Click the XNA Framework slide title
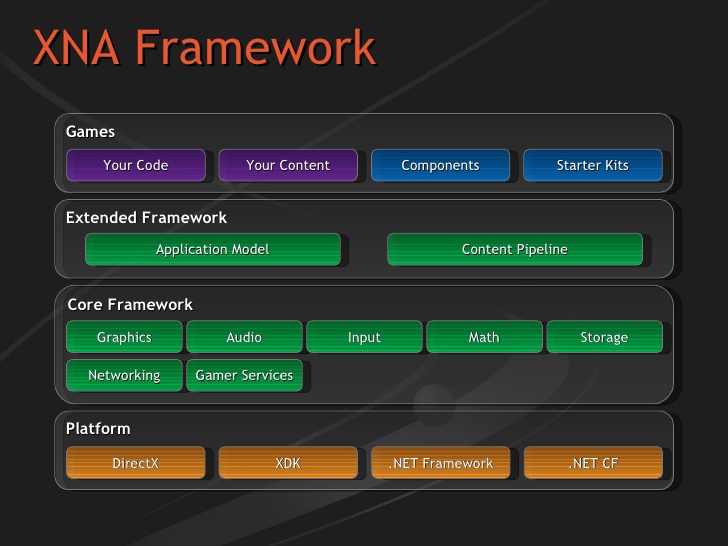 [204, 48]
